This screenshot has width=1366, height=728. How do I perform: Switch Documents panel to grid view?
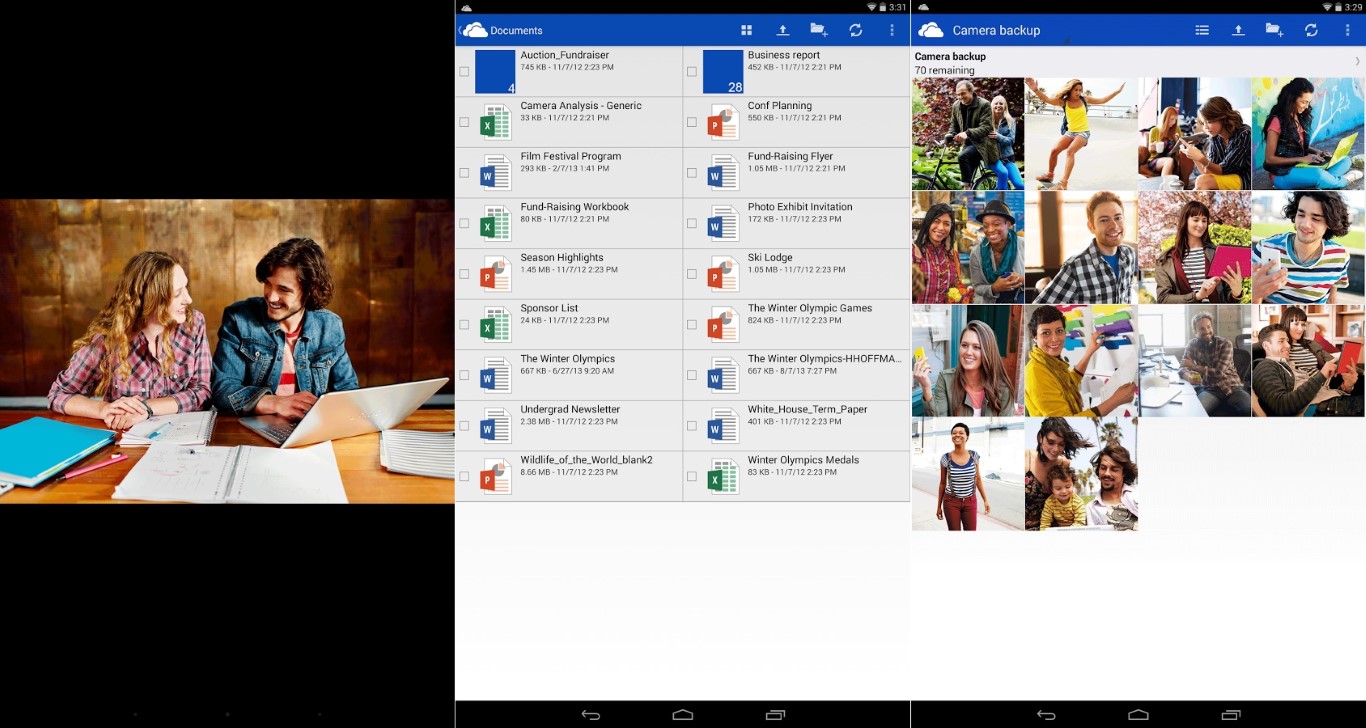tap(746, 31)
